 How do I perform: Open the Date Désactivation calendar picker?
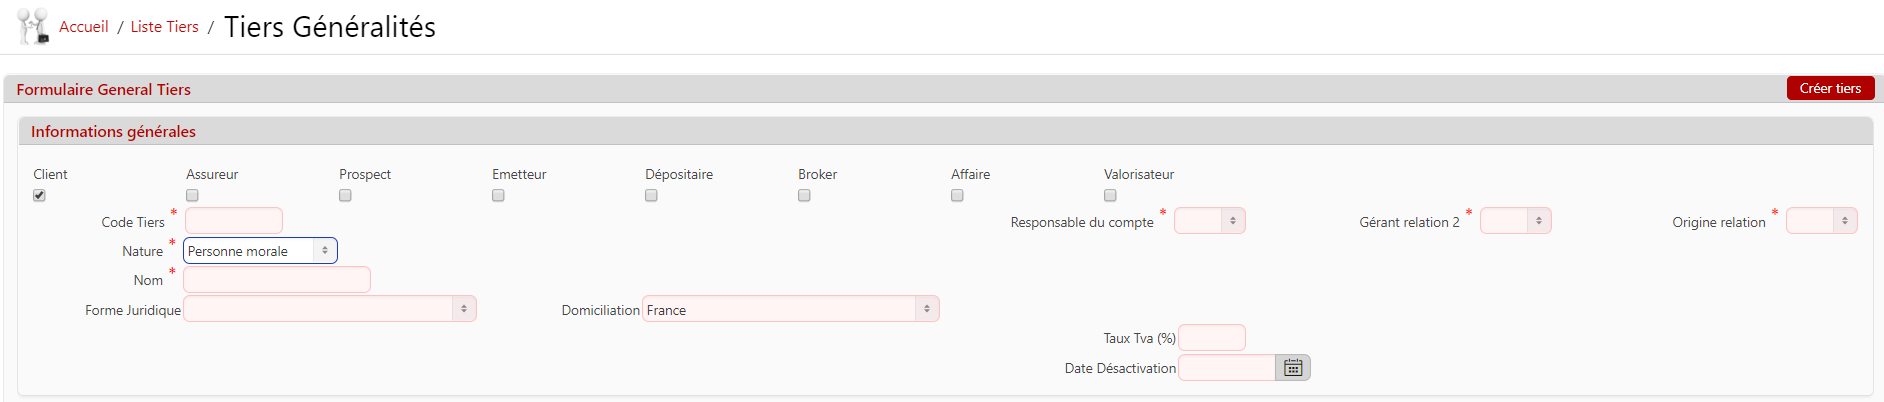point(1293,368)
